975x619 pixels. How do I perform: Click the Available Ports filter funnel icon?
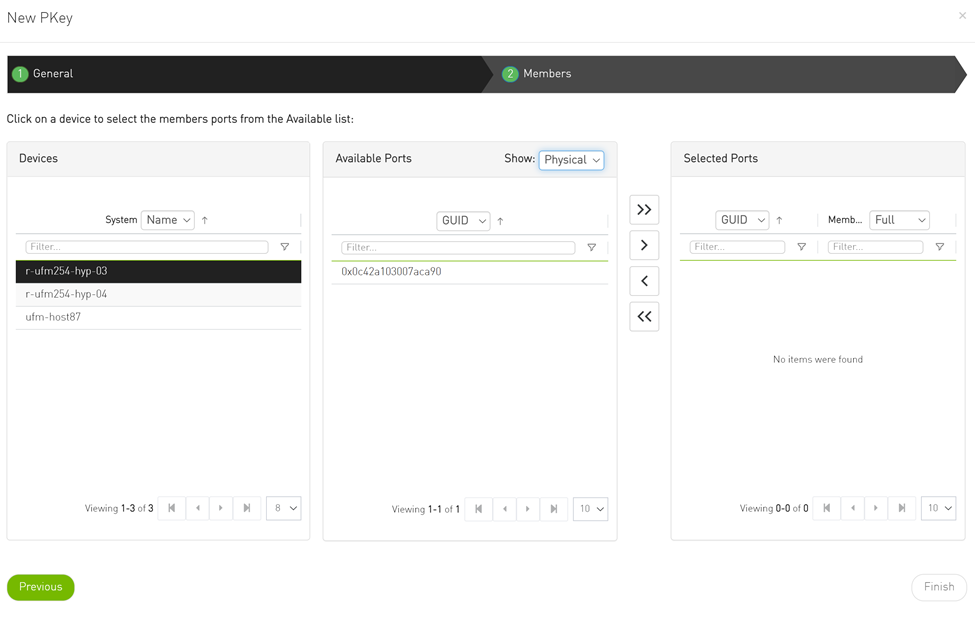click(591, 248)
